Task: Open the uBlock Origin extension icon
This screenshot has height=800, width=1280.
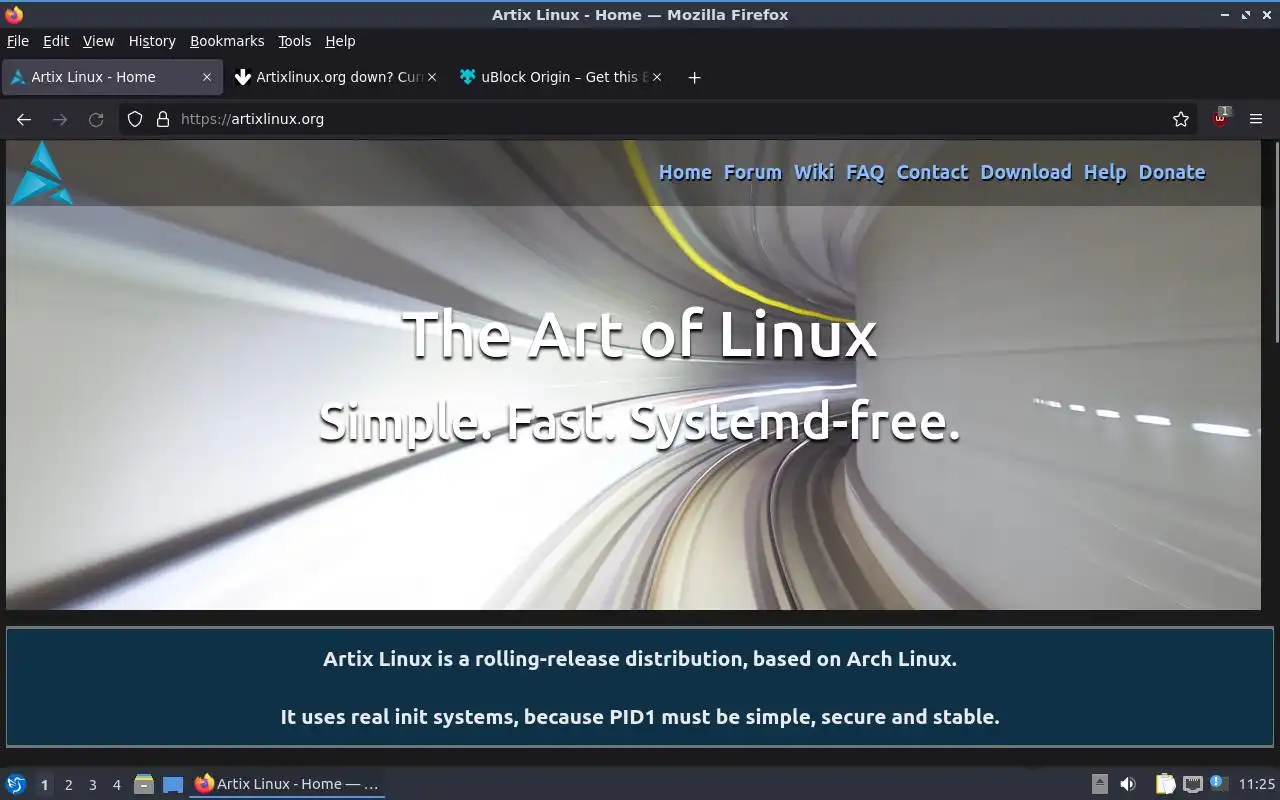Action: (1221, 118)
